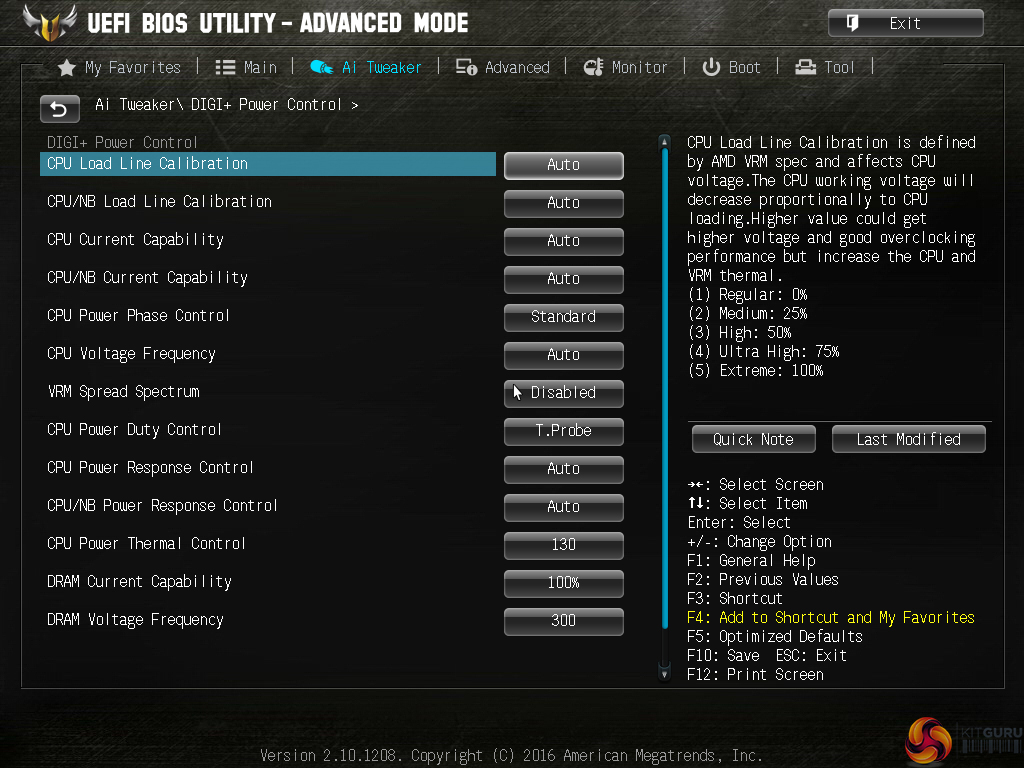
Task: Switch to the Monitor tab
Action: [x=625, y=67]
